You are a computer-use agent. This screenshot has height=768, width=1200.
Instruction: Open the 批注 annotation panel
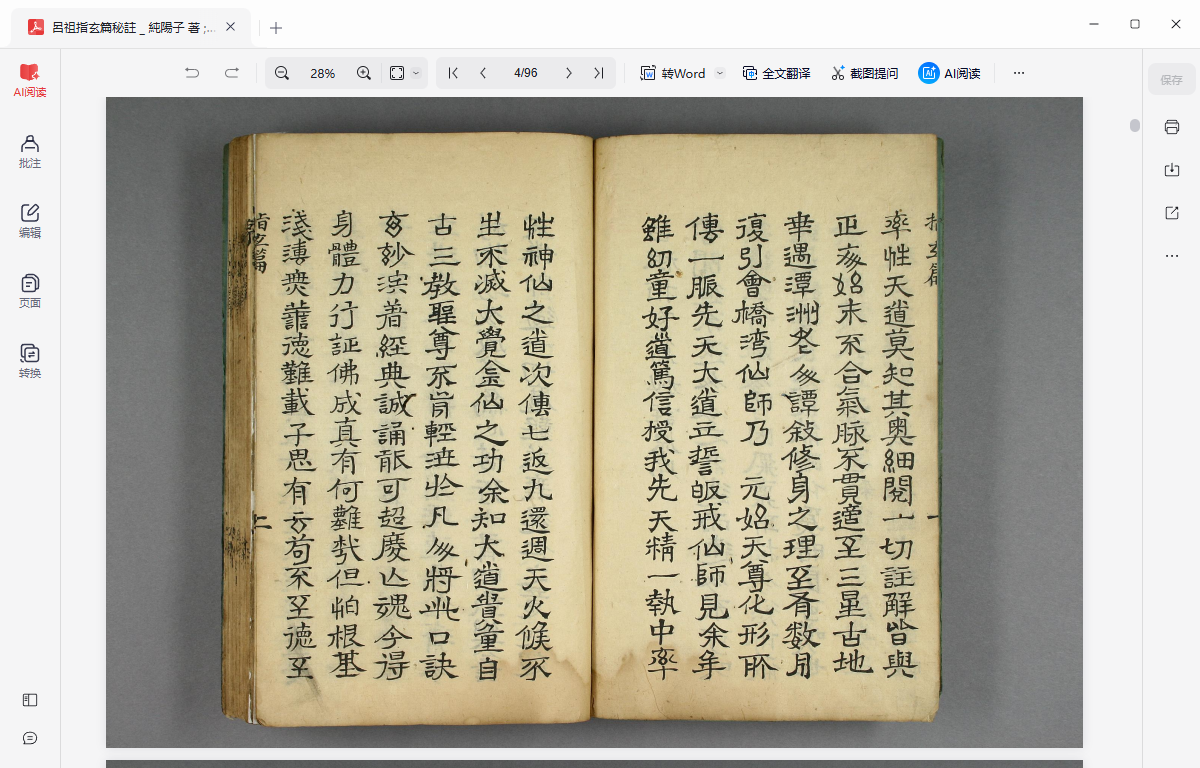30,151
